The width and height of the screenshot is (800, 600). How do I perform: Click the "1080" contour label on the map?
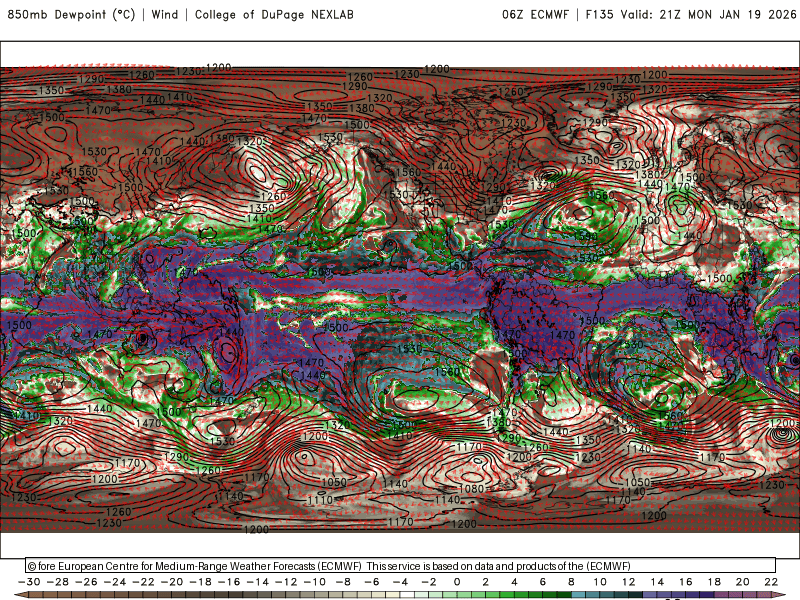pyautogui.click(x=471, y=489)
